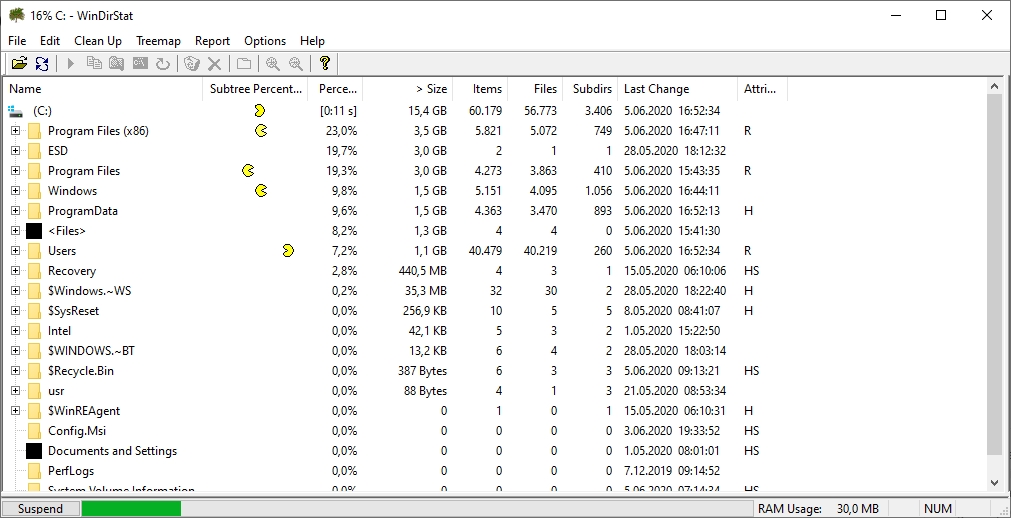Click the vertical scrollbar up arrow
This screenshot has width=1011, height=518.
tap(994, 86)
